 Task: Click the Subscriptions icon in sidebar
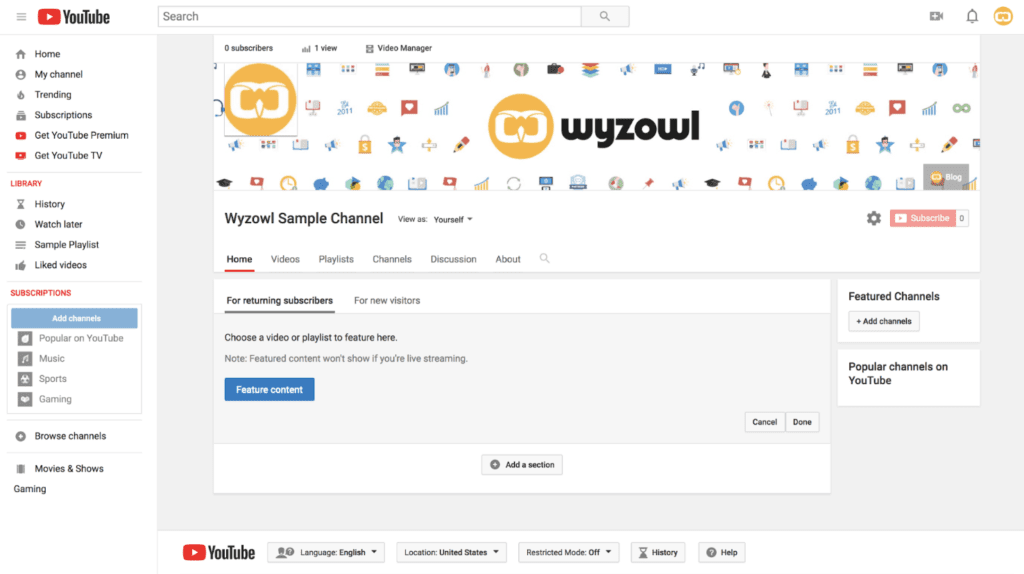(x=21, y=115)
